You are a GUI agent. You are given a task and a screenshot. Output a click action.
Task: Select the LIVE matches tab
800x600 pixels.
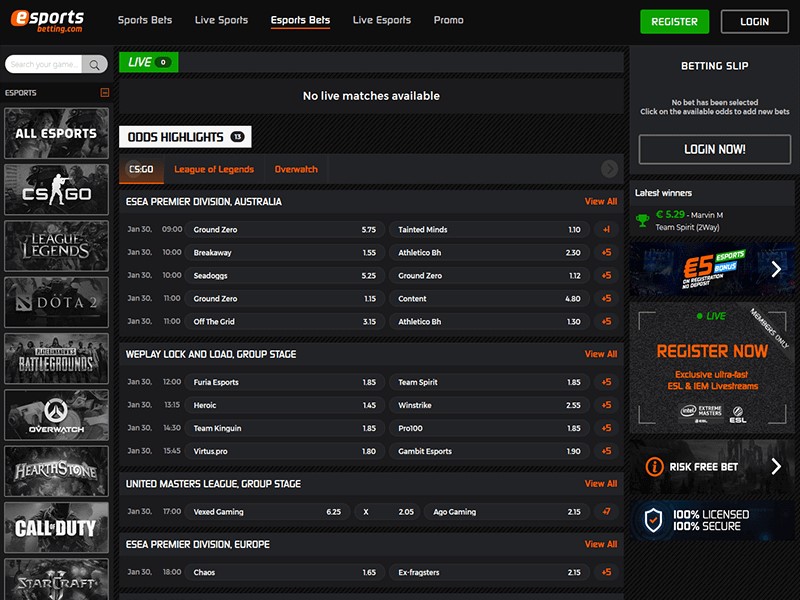pos(148,62)
